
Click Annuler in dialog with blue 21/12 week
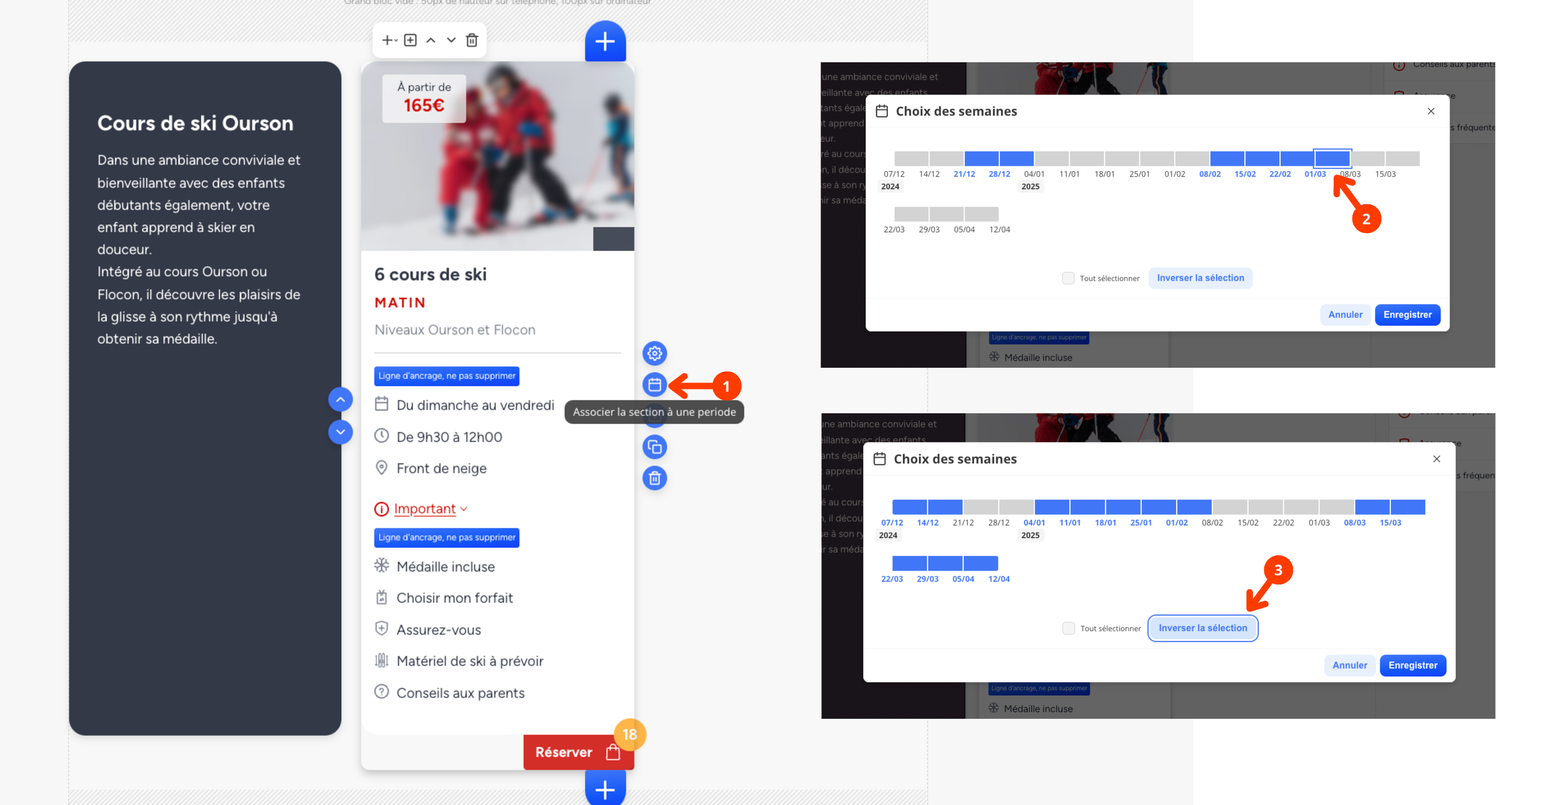coord(1345,314)
